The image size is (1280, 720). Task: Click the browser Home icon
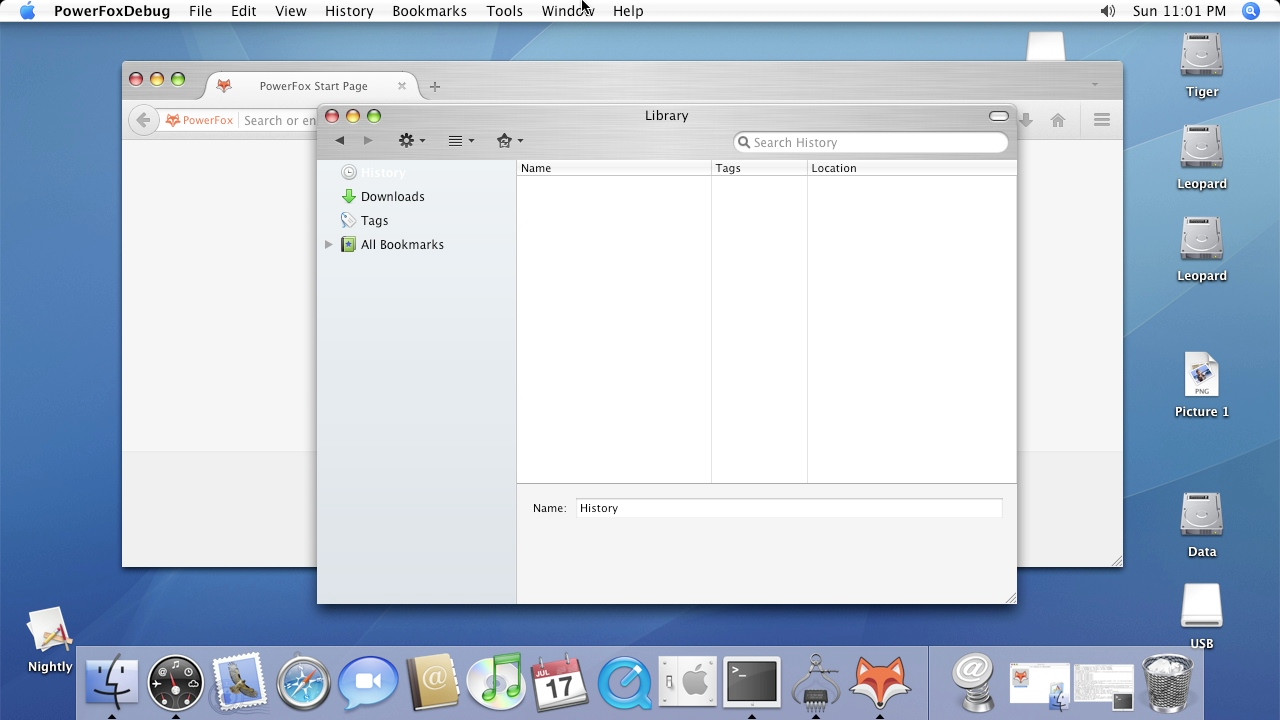pos(1058,120)
